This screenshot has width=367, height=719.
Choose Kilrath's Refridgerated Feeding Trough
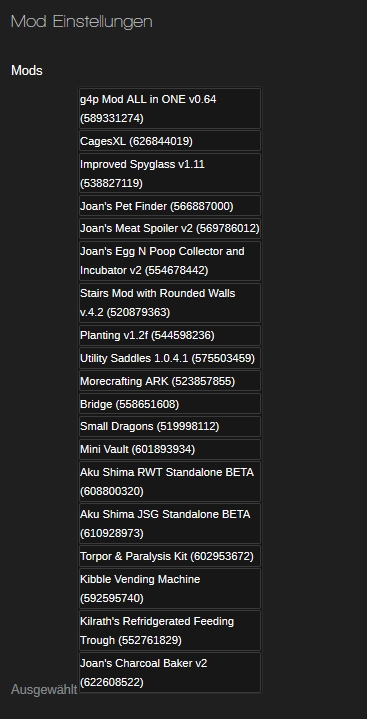click(170, 631)
